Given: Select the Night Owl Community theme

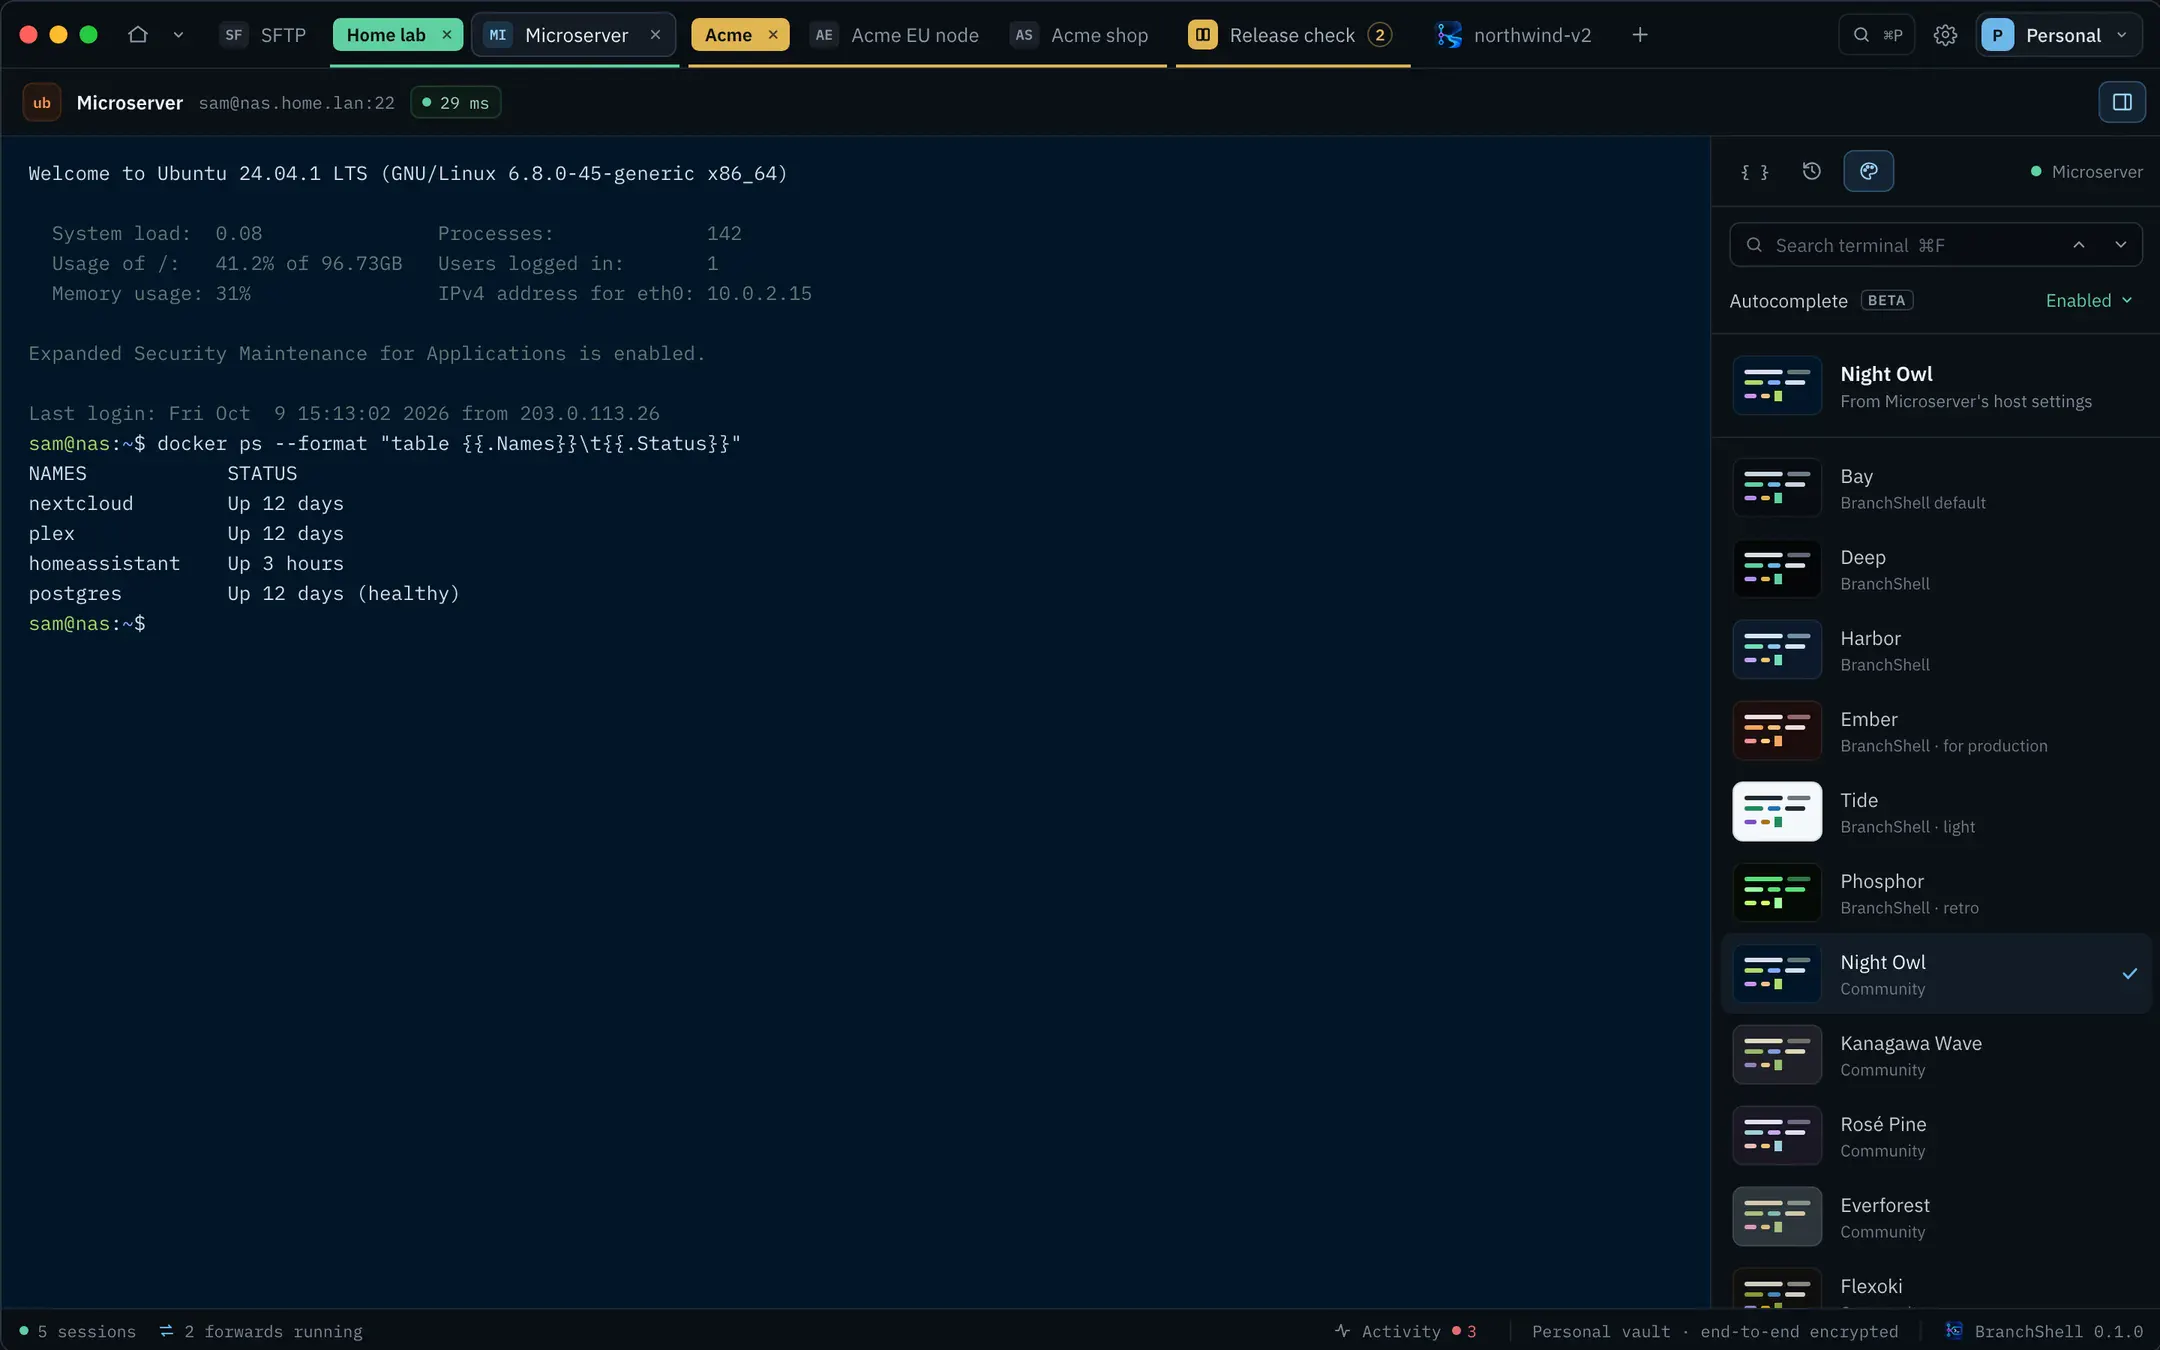Looking at the screenshot, I should [x=1935, y=974].
